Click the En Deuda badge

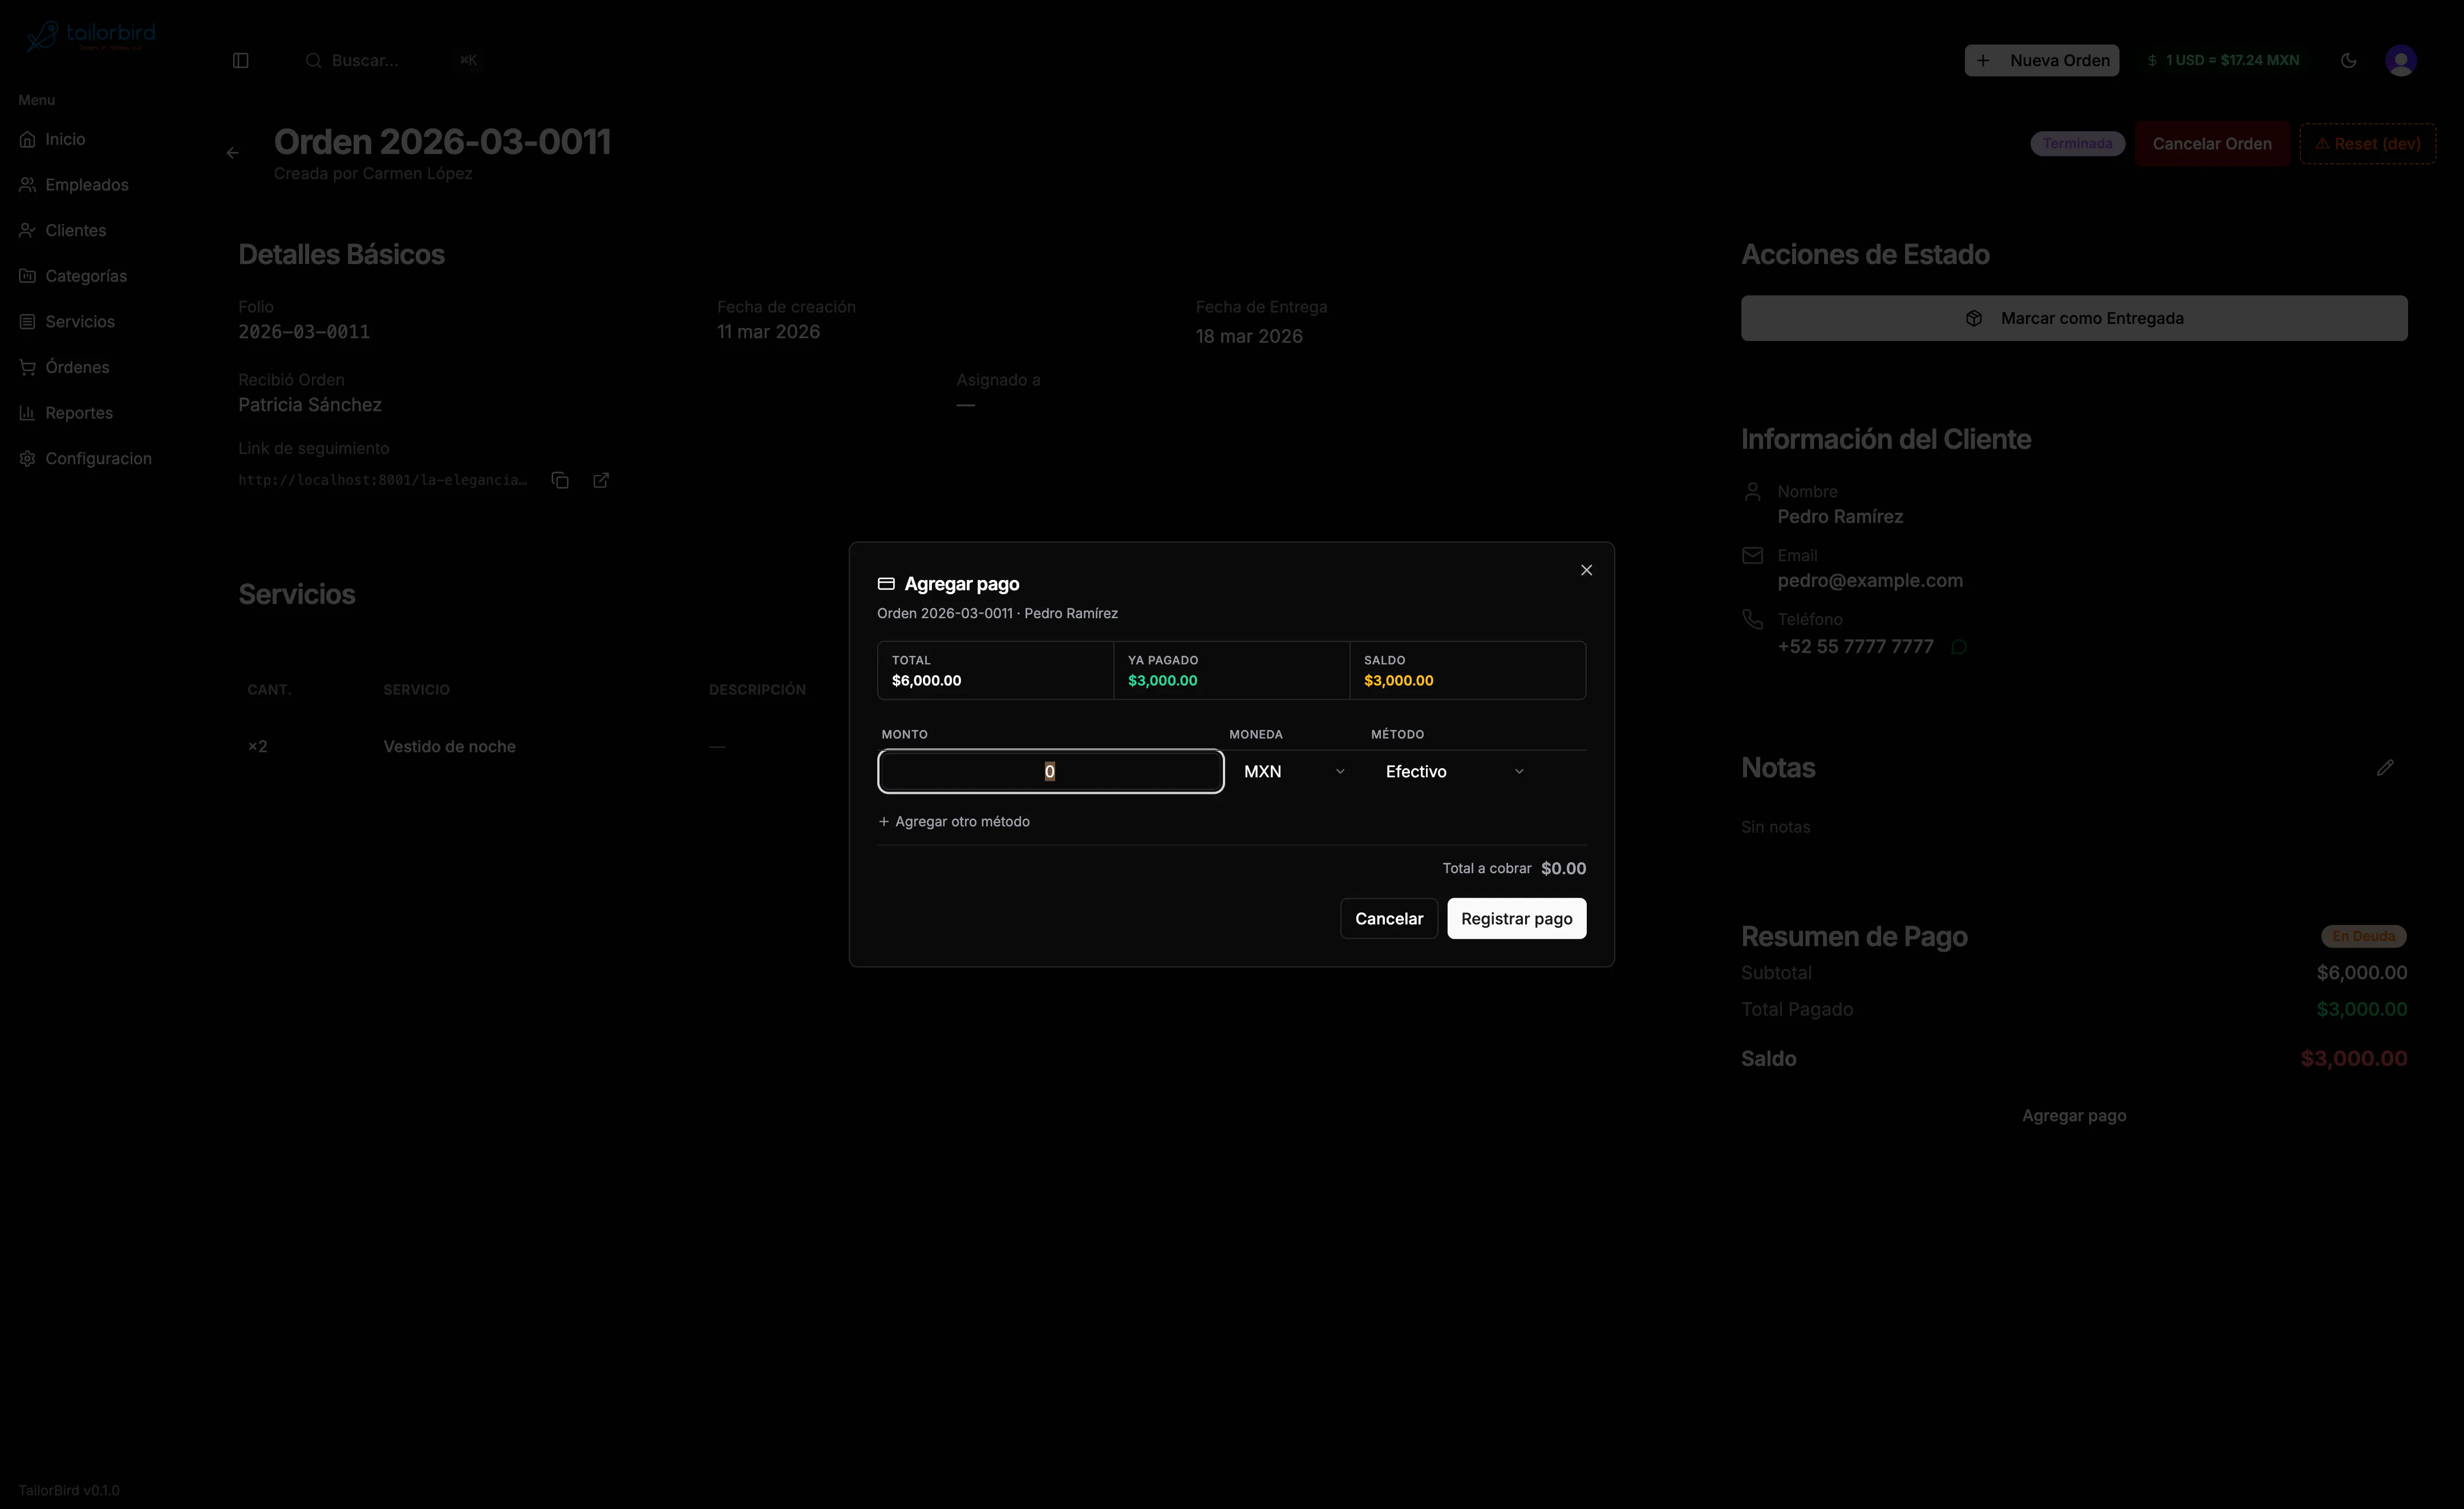(x=2363, y=936)
